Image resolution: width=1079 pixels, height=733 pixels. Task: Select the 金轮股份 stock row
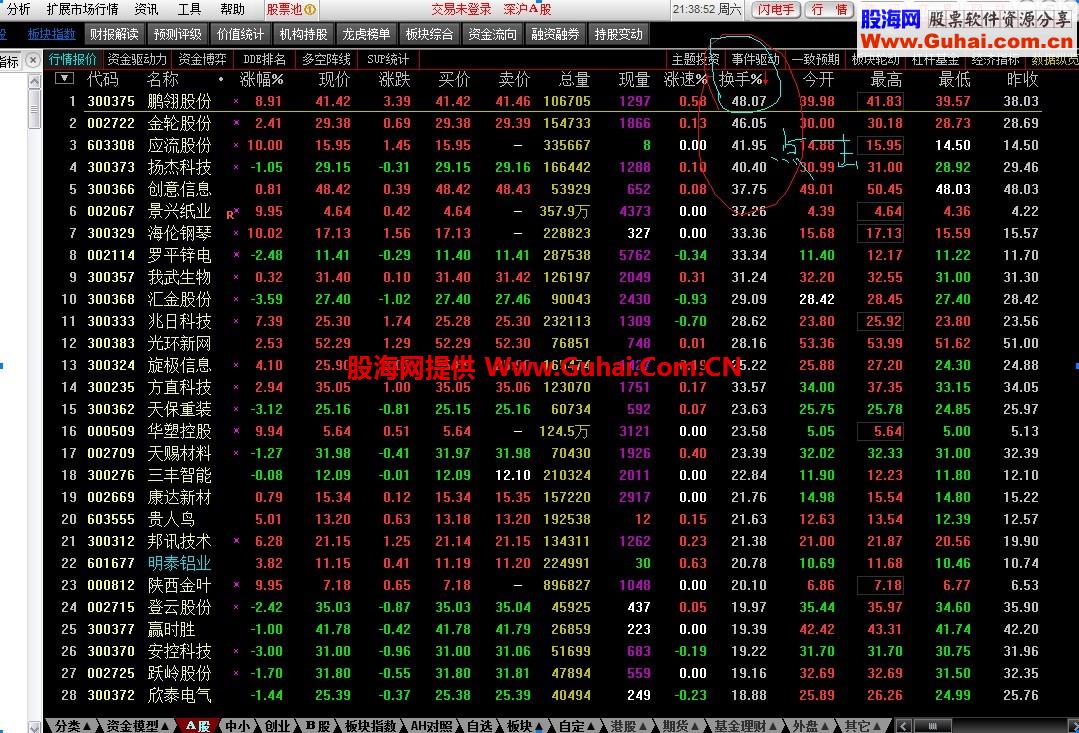coord(543,123)
